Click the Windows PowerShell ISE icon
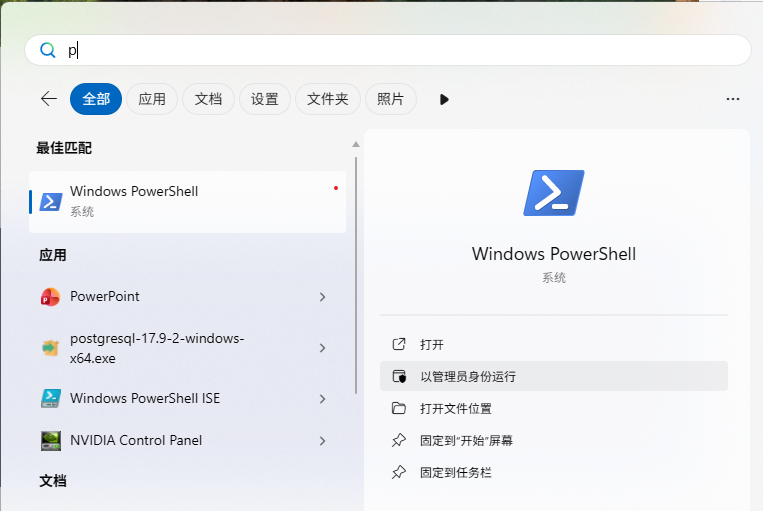The height and width of the screenshot is (511, 763). (51, 399)
